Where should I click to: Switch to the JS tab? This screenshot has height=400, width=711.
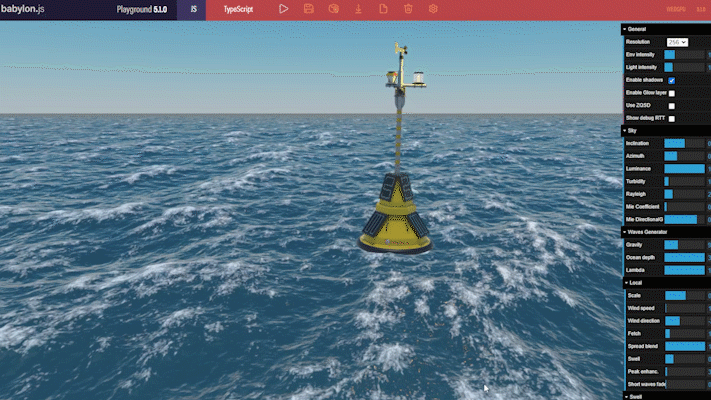pyautogui.click(x=192, y=9)
